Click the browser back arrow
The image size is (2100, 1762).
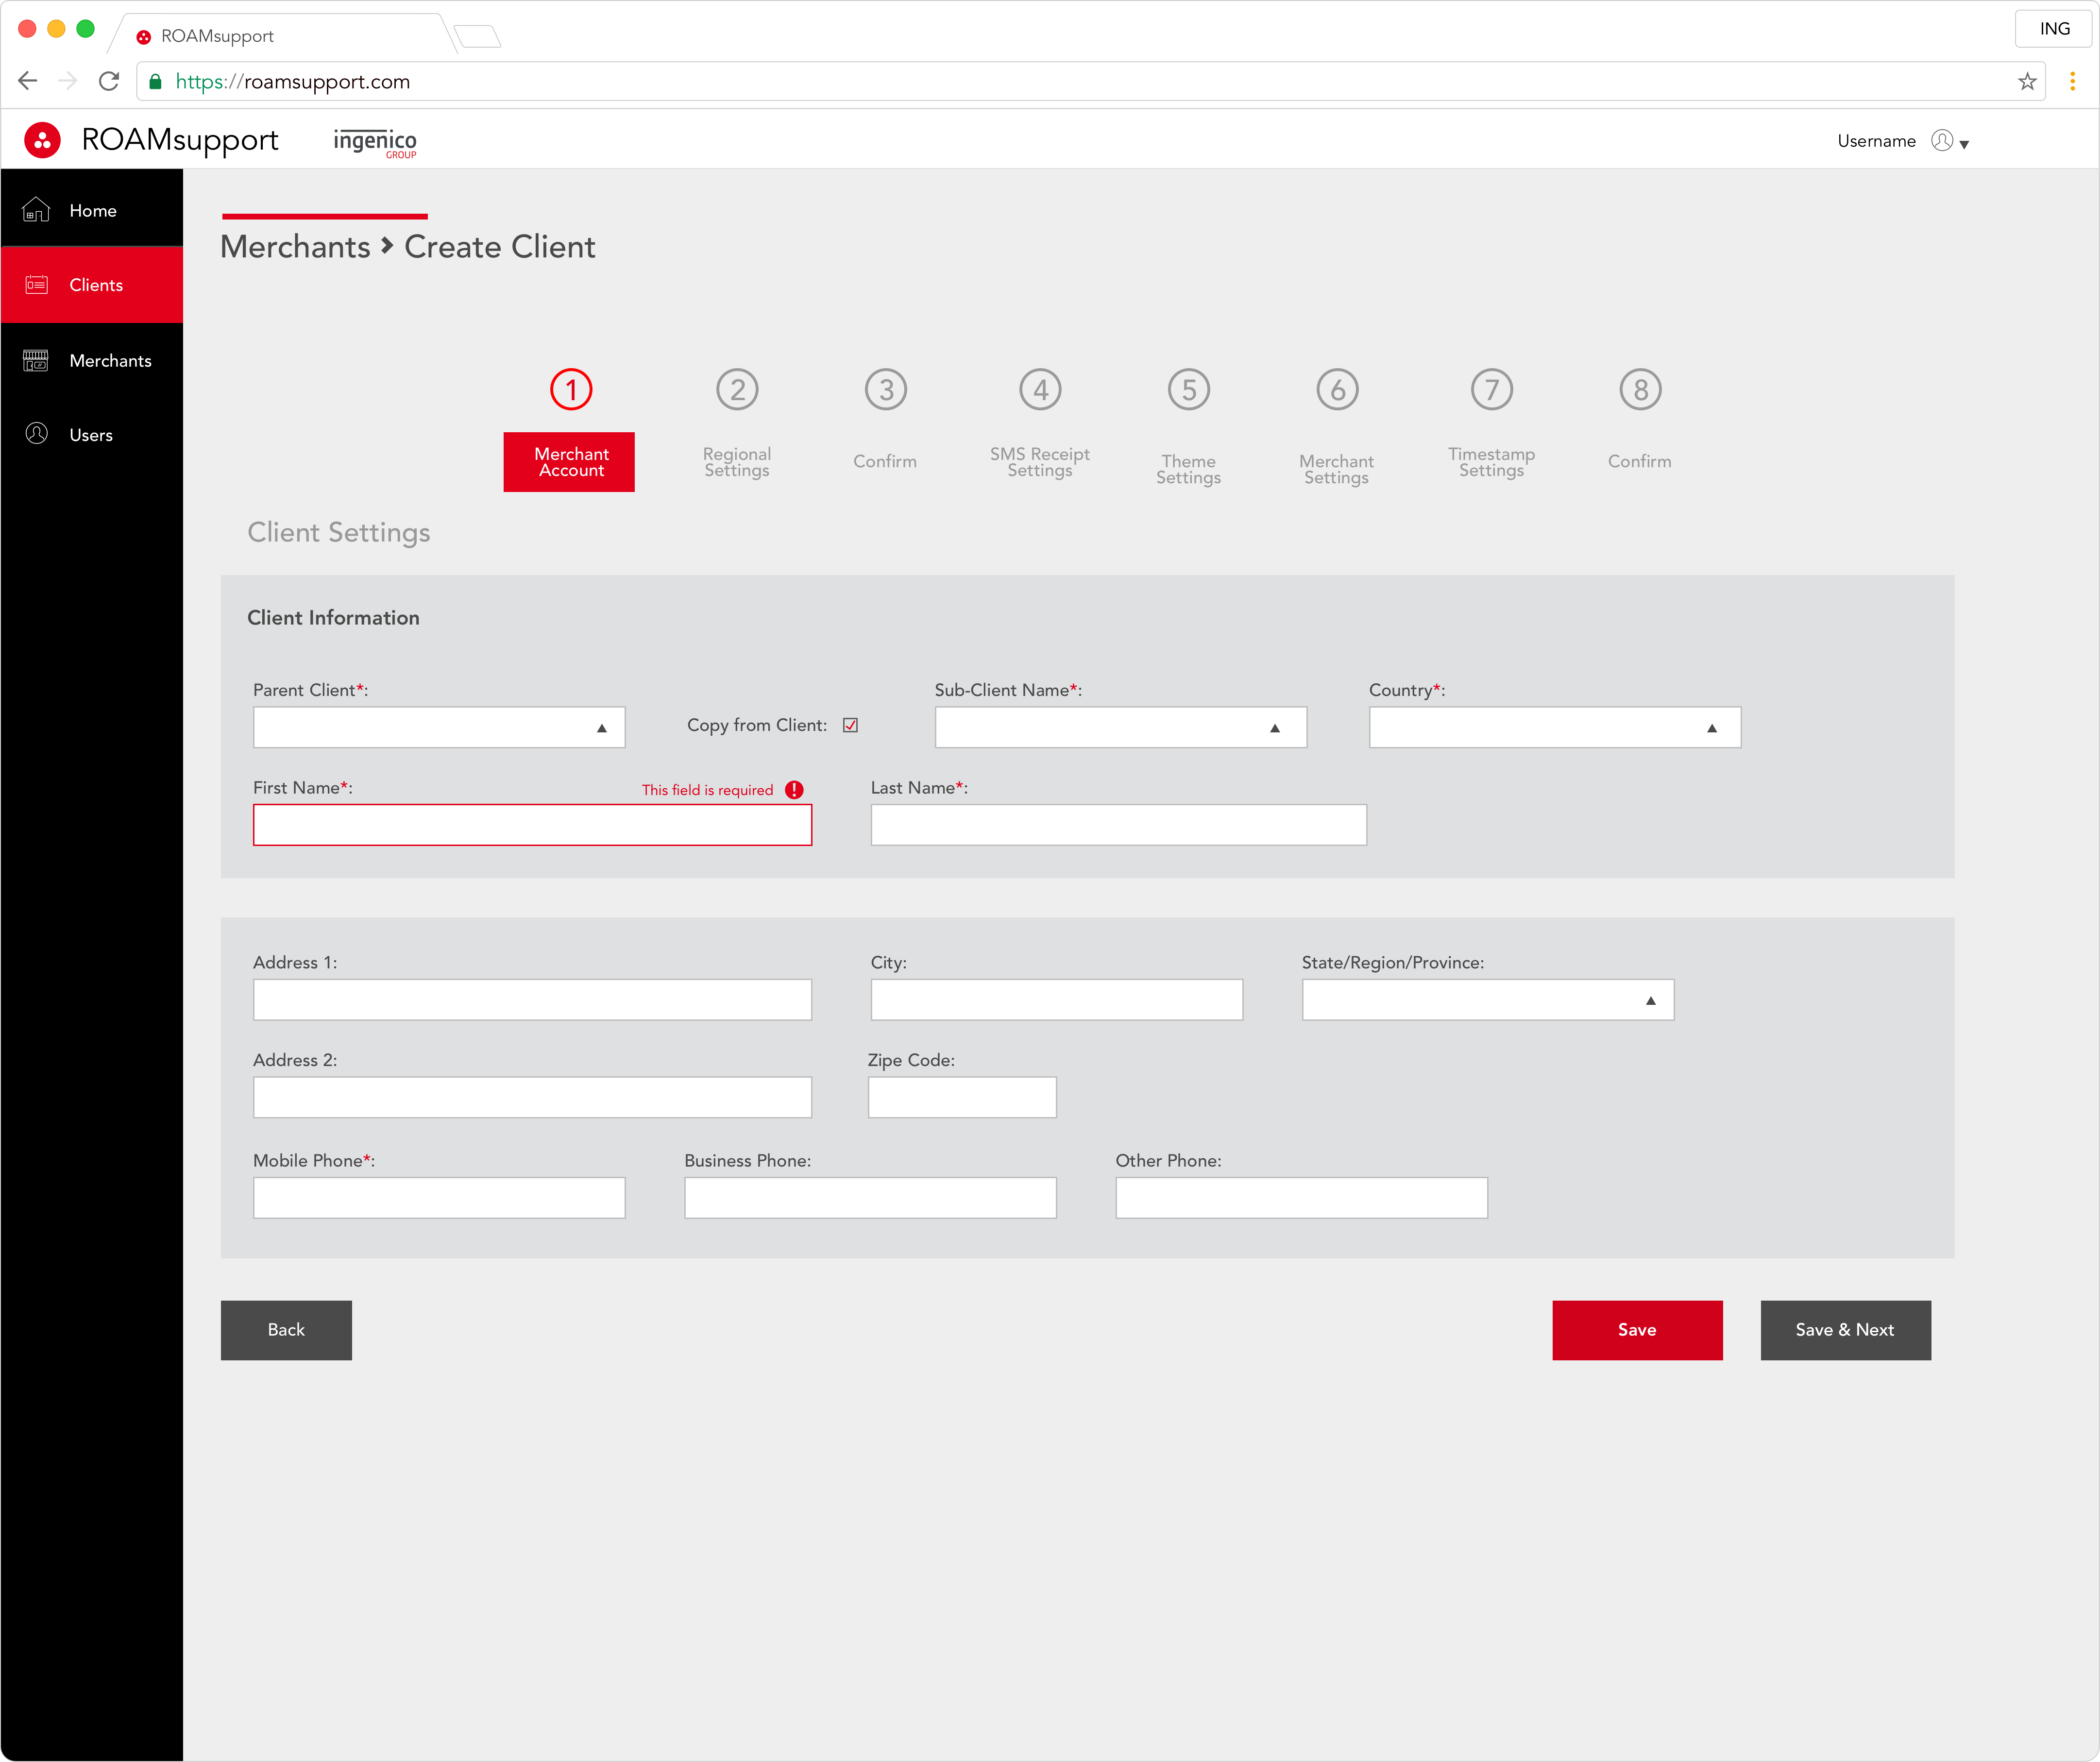(27, 81)
